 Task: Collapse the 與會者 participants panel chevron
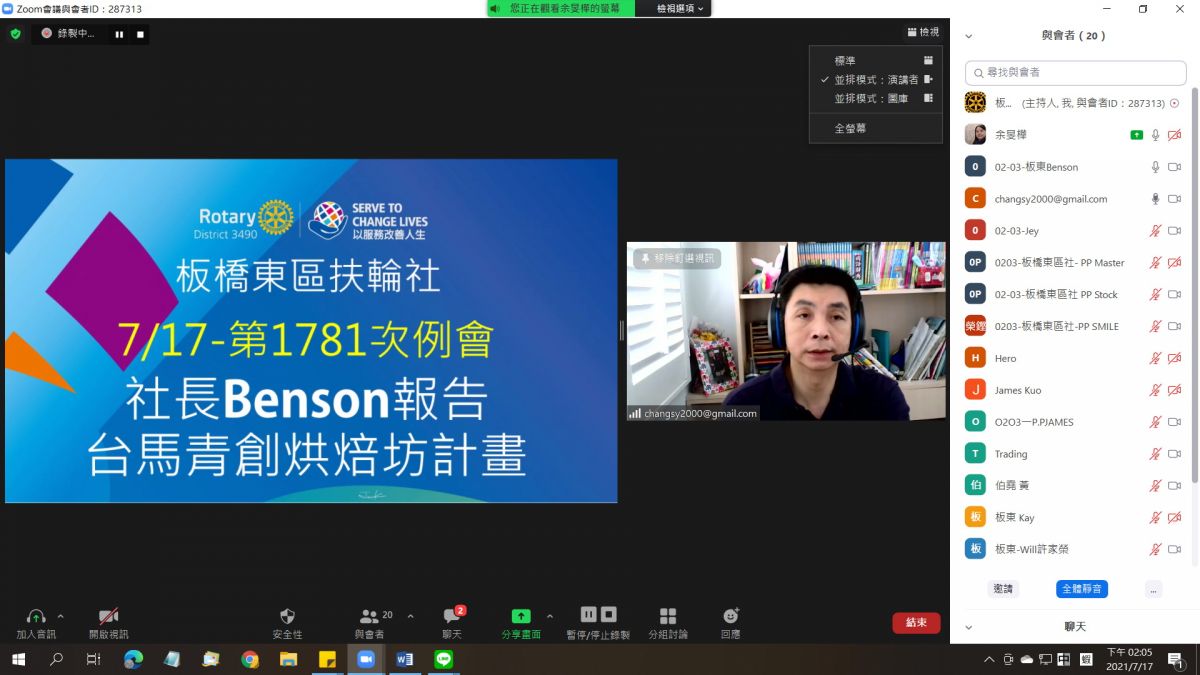pyautogui.click(x=968, y=36)
